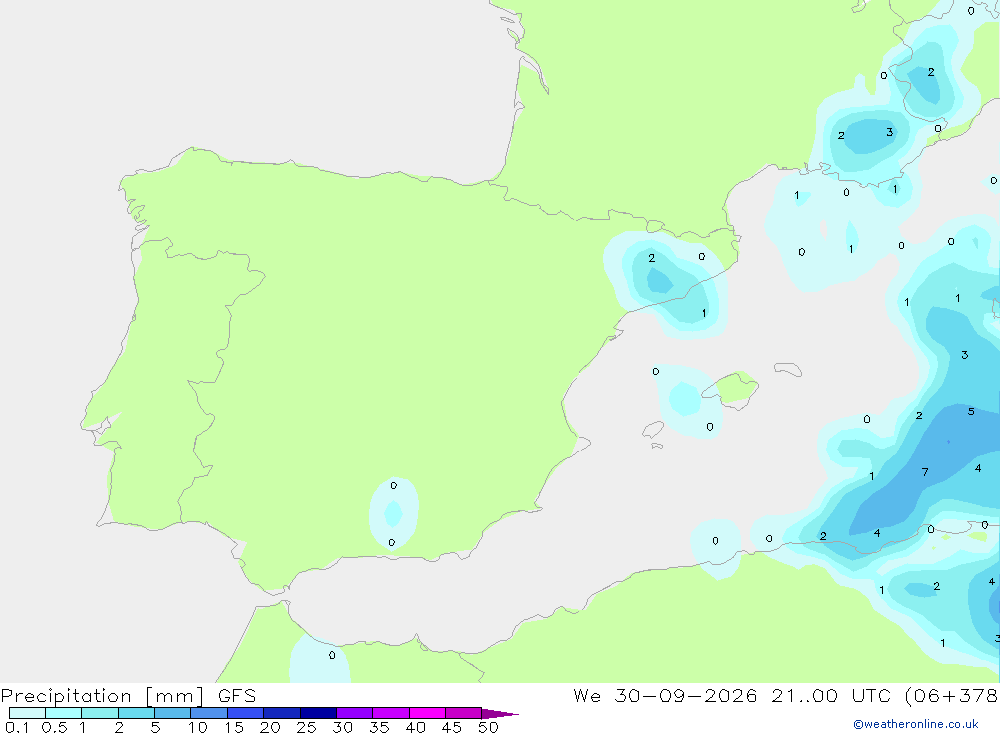1000x733 pixels.
Task: Select the 0.1–0.5 mm legend swatch
Action: 27,713
